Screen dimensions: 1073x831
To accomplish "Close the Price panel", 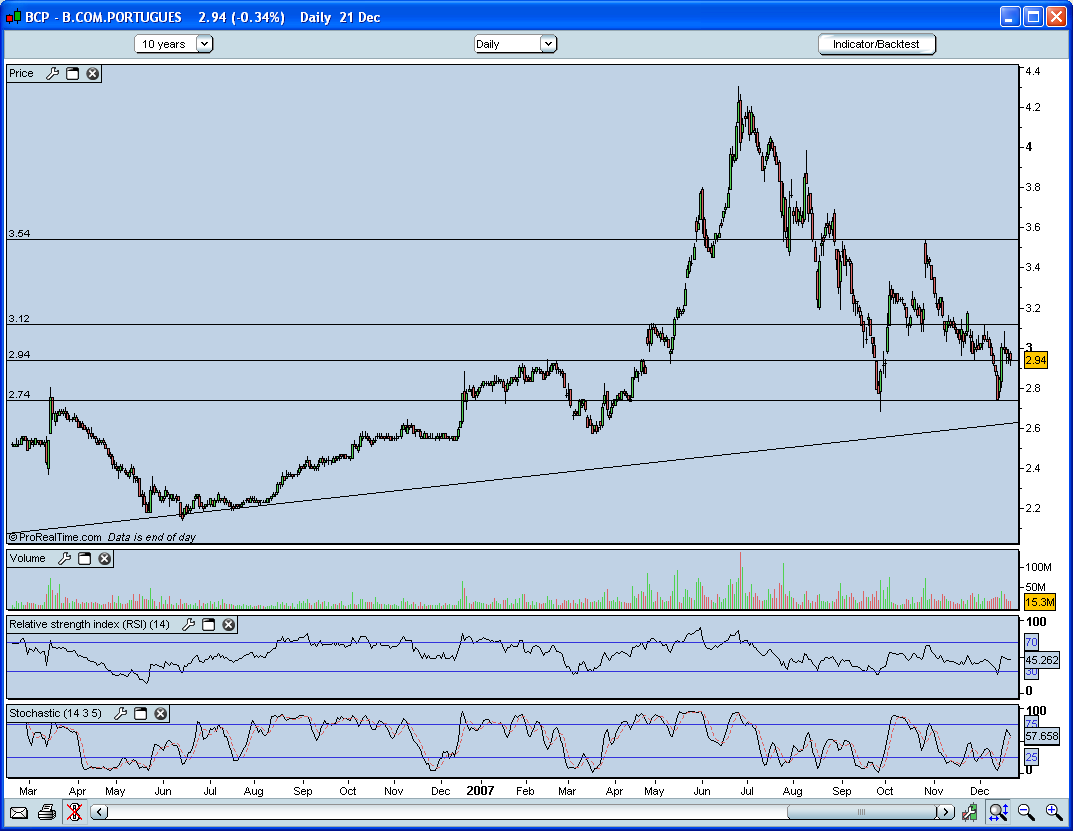I will point(92,73).
